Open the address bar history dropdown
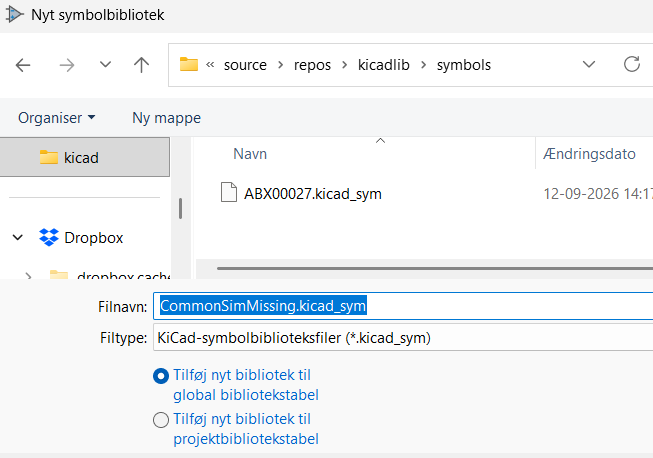 [x=589, y=65]
